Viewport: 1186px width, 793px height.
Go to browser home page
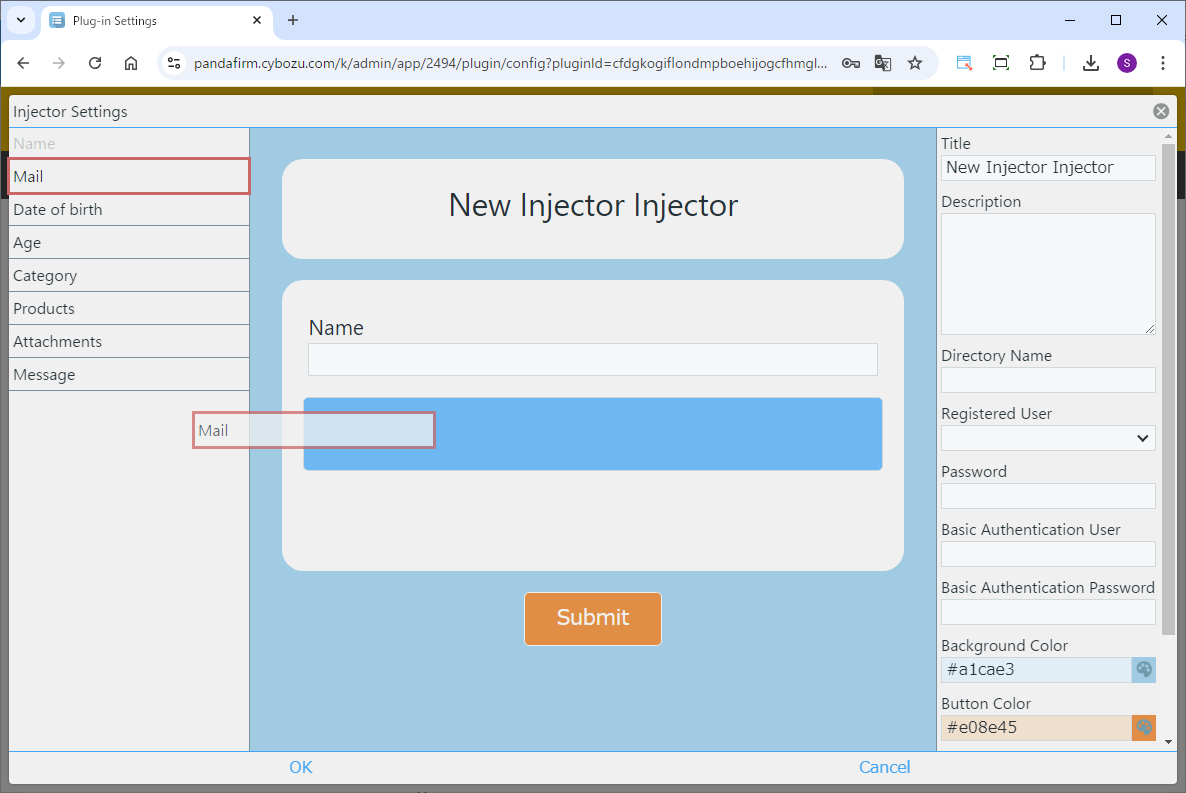131,63
